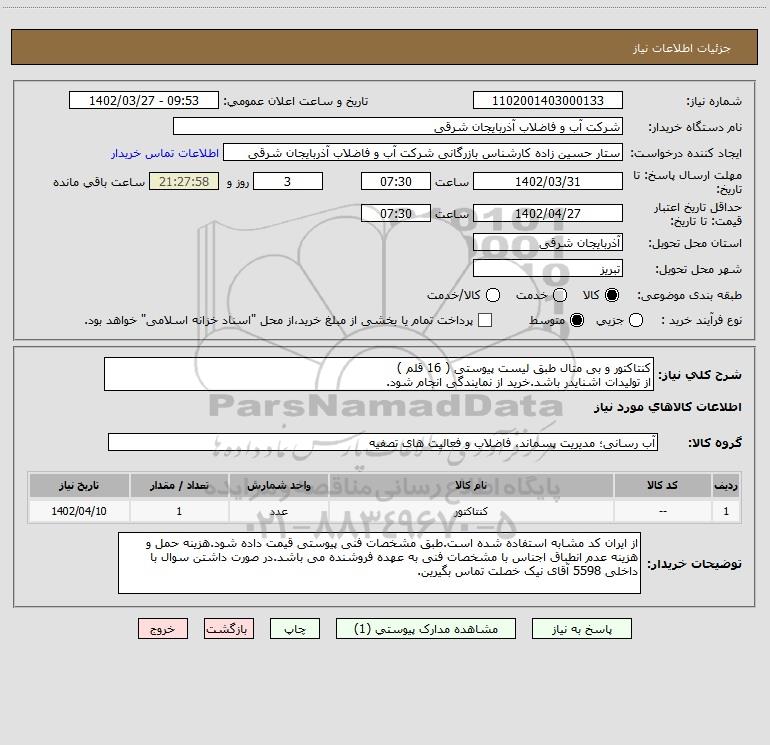Viewport: 770px width, 745px height.
Task: Select the کالا radio button
Action: (x=612, y=295)
